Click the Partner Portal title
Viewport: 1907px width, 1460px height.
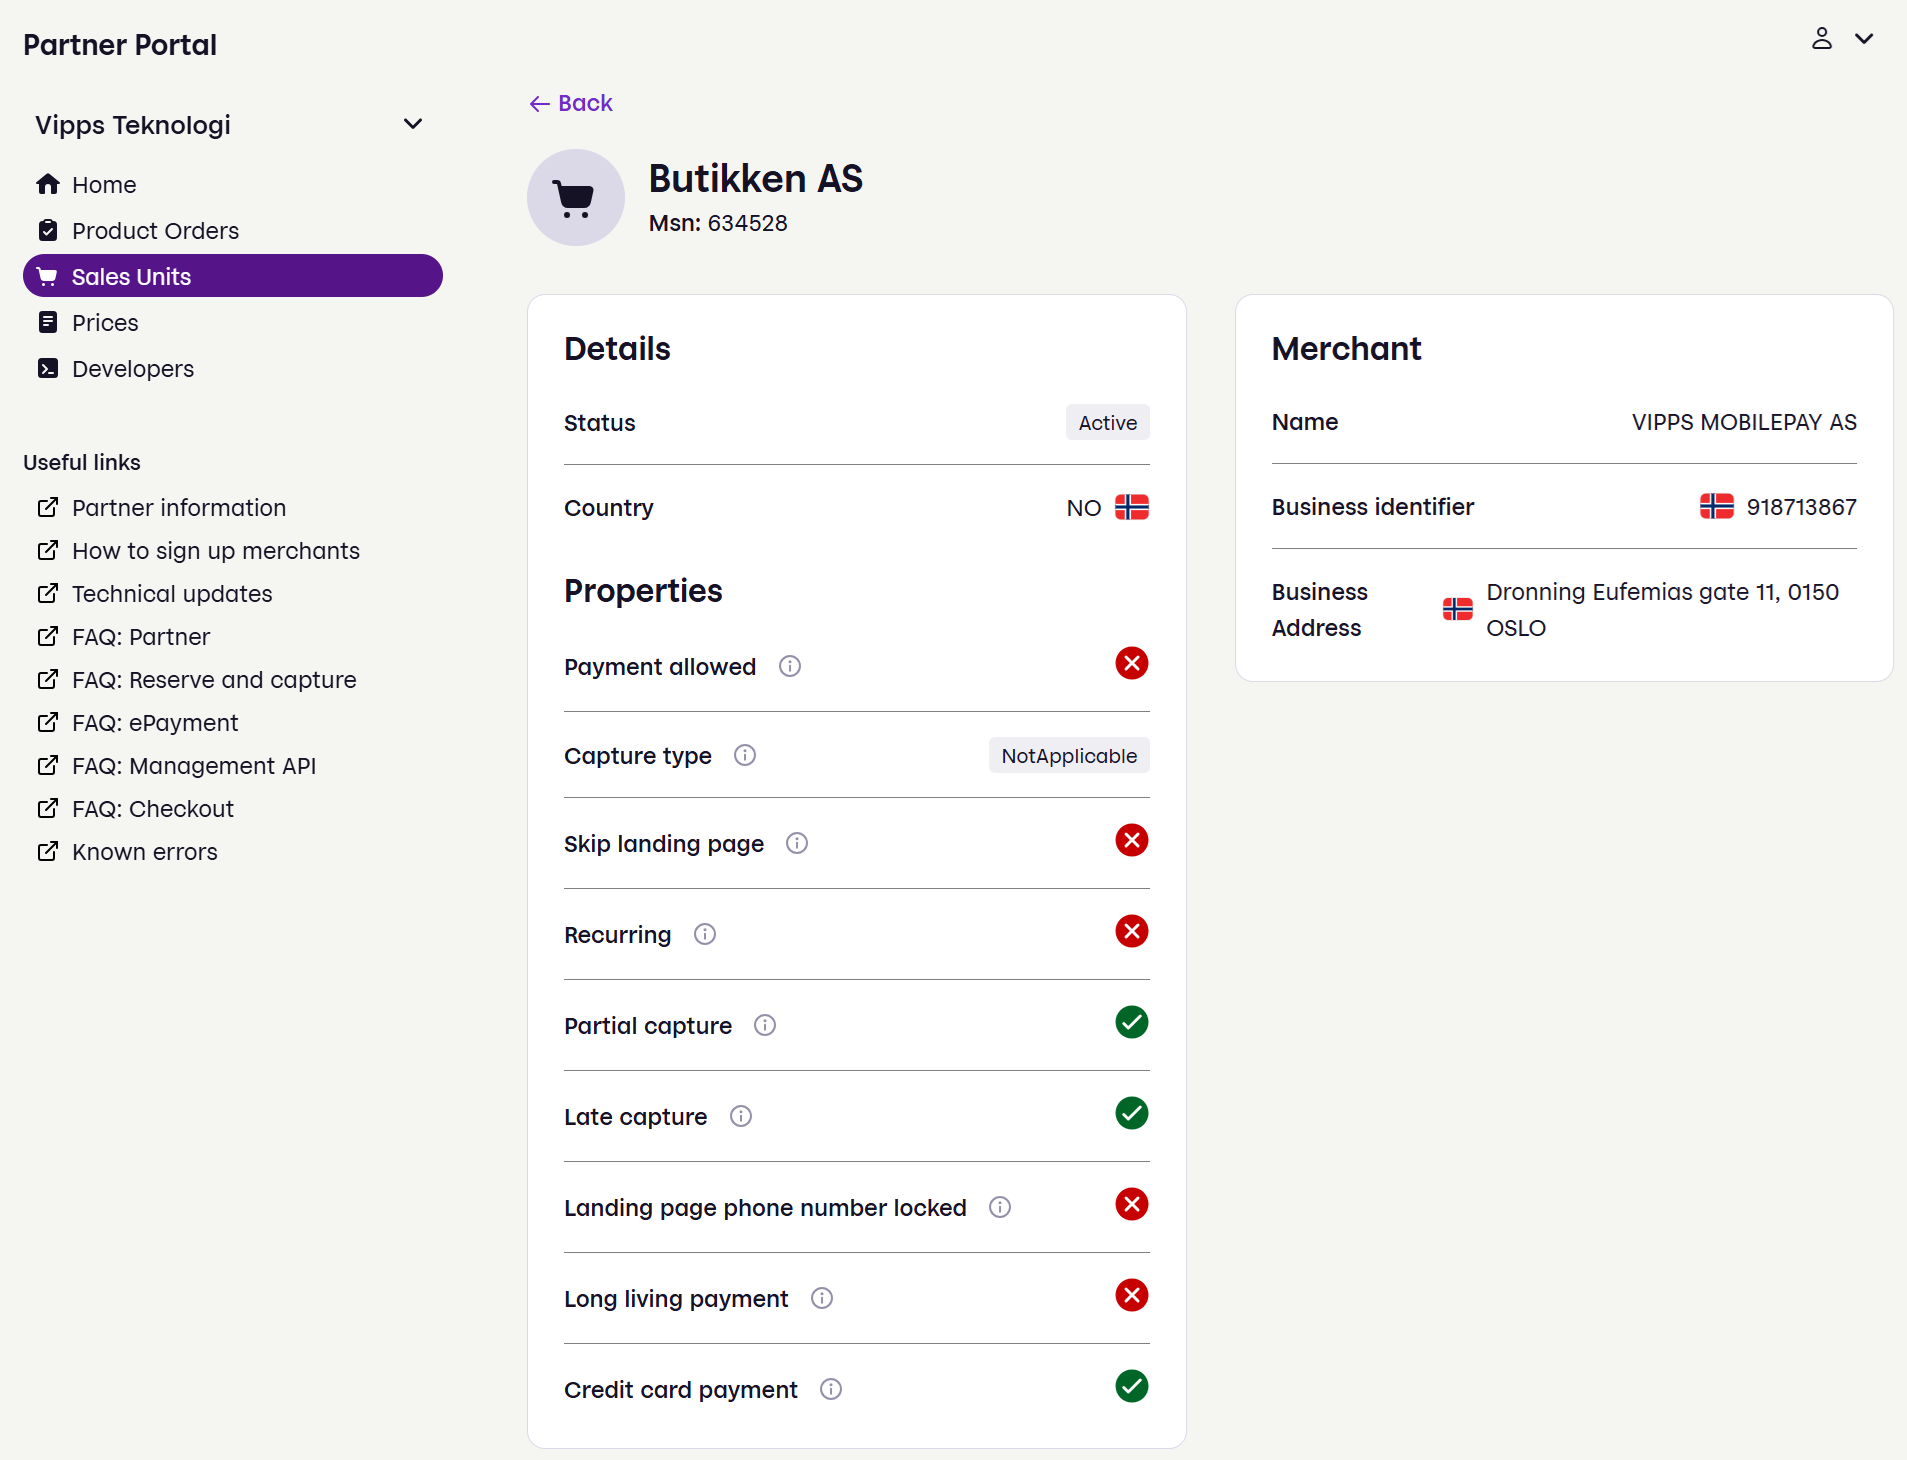tap(120, 45)
